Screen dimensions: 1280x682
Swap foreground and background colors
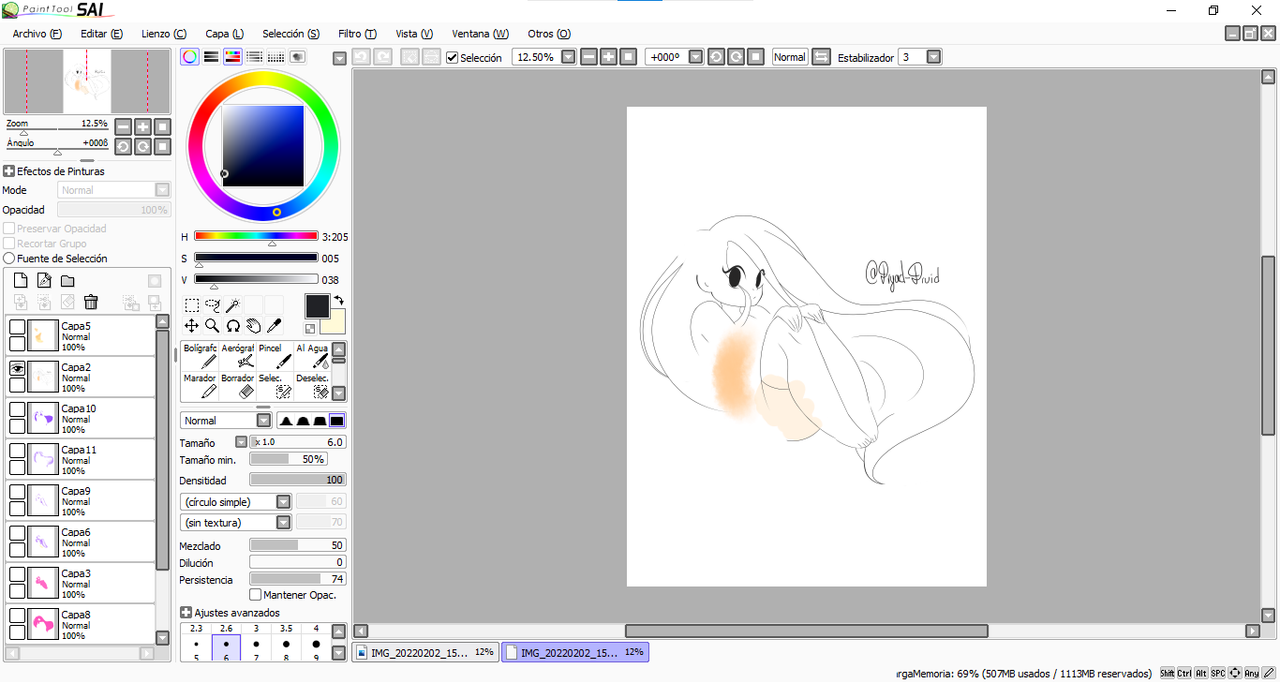click(x=338, y=300)
